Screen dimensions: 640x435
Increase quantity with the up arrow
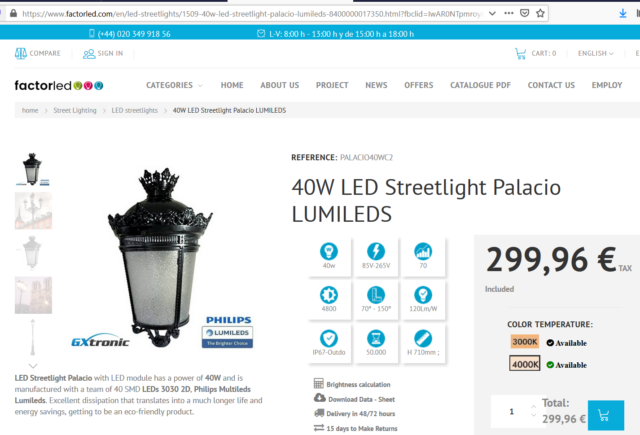(533, 406)
